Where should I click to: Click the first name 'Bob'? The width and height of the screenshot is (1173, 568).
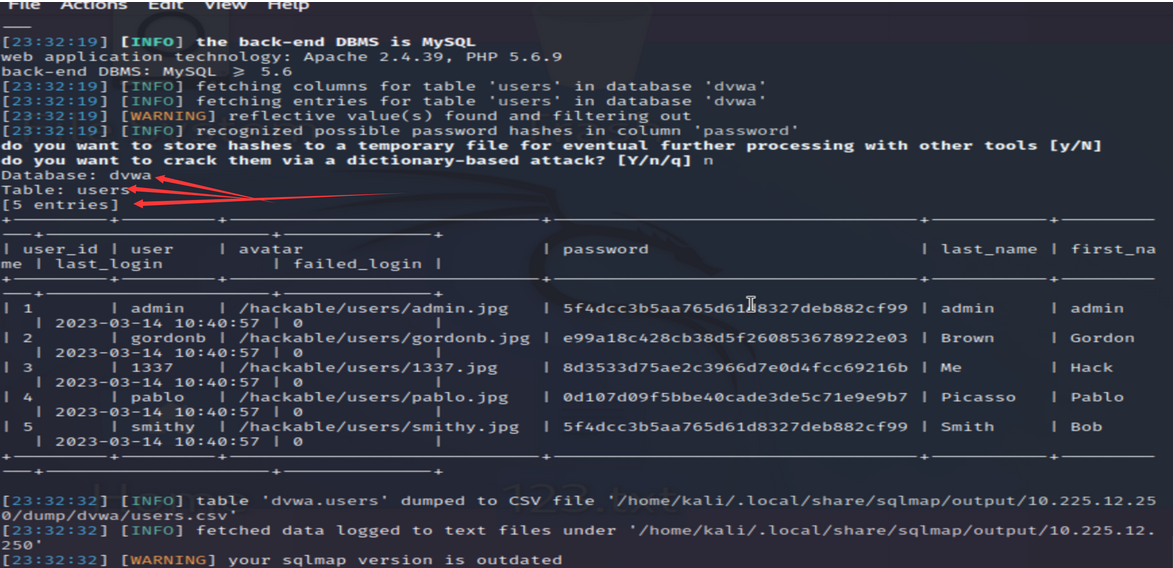click(x=1087, y=427)
